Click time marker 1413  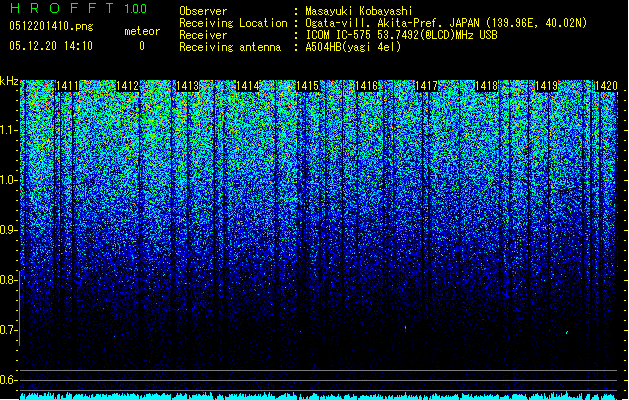coord(187,86)
